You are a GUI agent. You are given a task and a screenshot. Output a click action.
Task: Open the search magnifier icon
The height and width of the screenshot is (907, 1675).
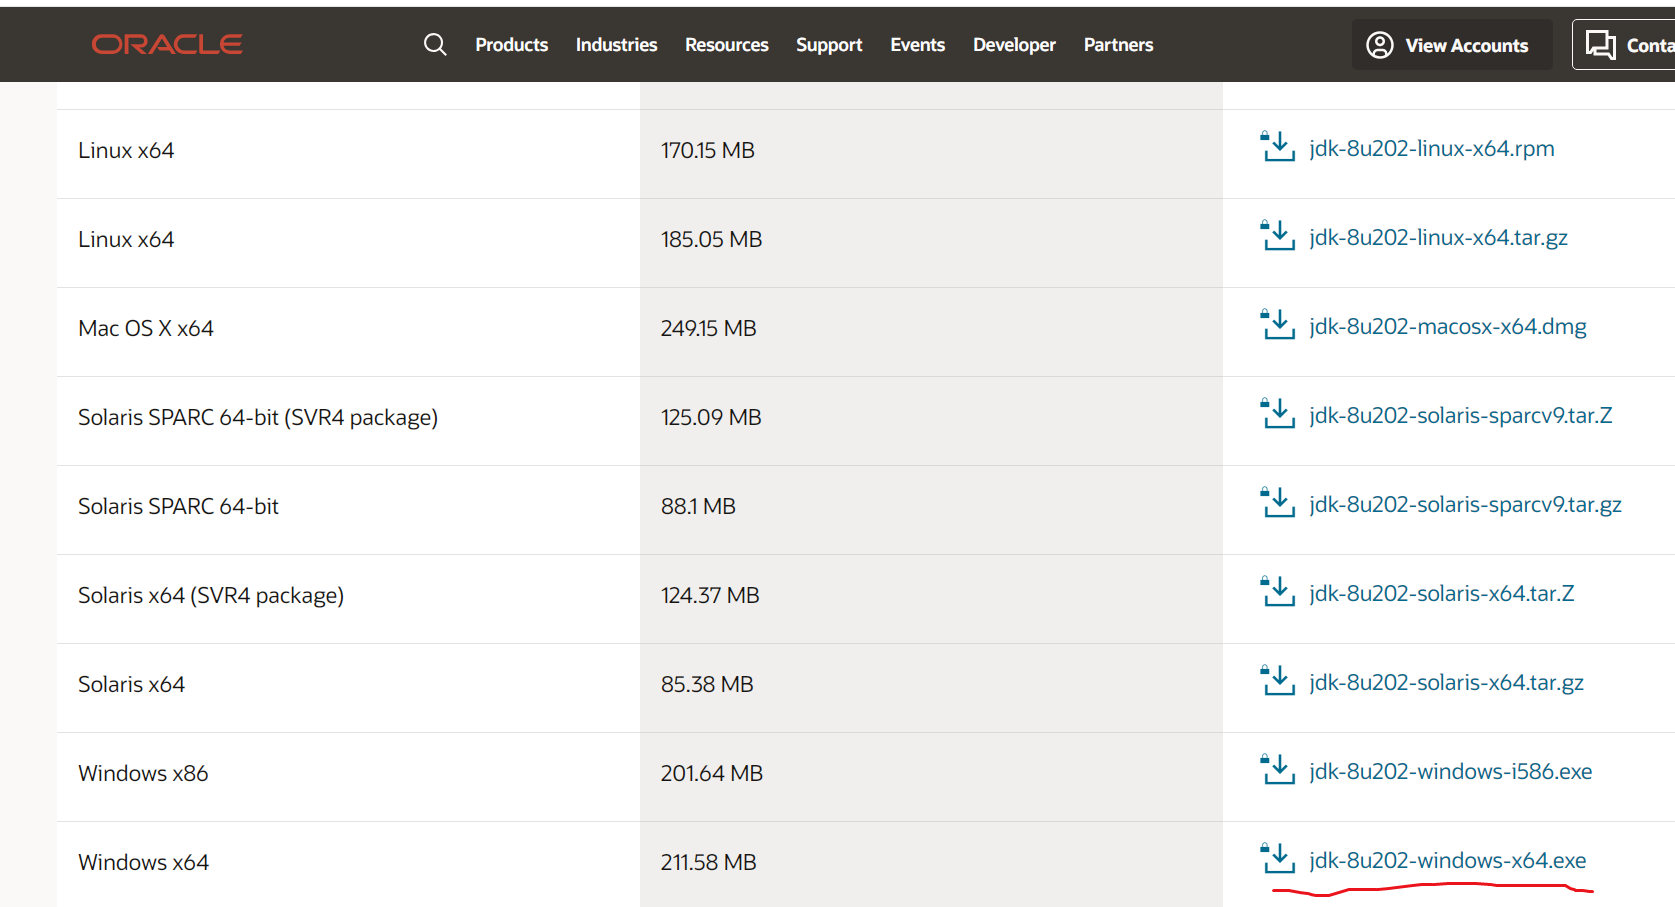tap(435, 44)
